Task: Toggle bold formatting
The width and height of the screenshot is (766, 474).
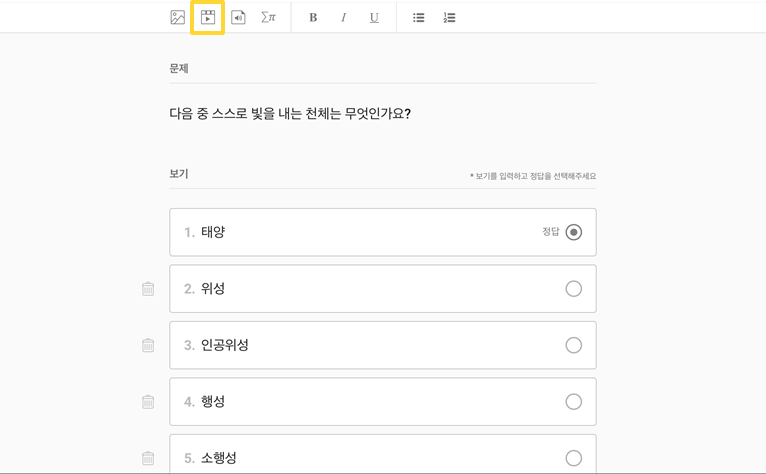Action: coord(313,18)
